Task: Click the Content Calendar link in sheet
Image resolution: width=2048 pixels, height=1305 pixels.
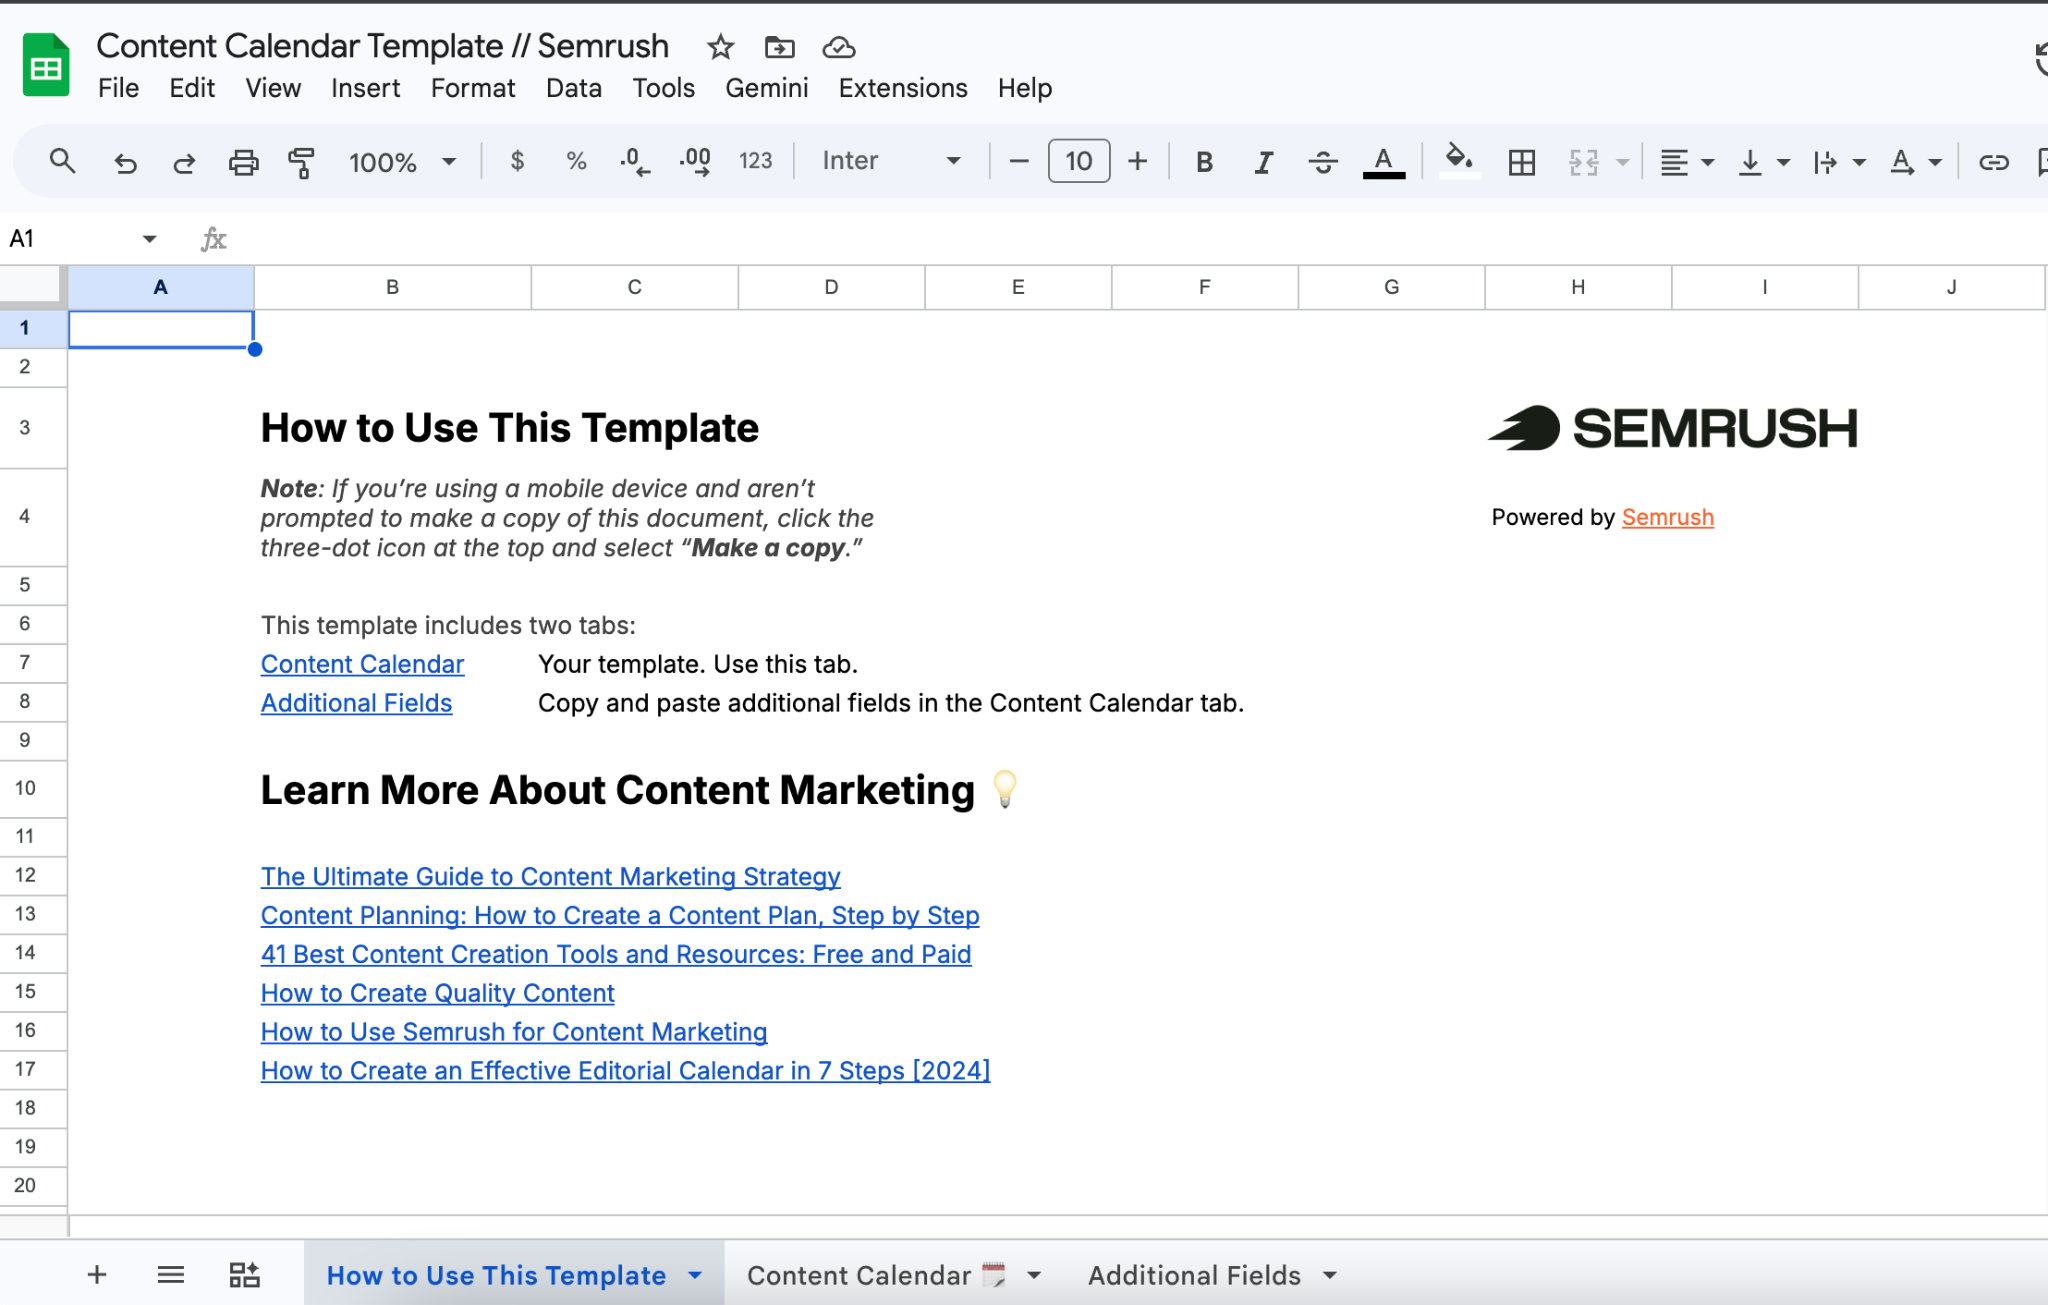Action: (x=362, y=664)
